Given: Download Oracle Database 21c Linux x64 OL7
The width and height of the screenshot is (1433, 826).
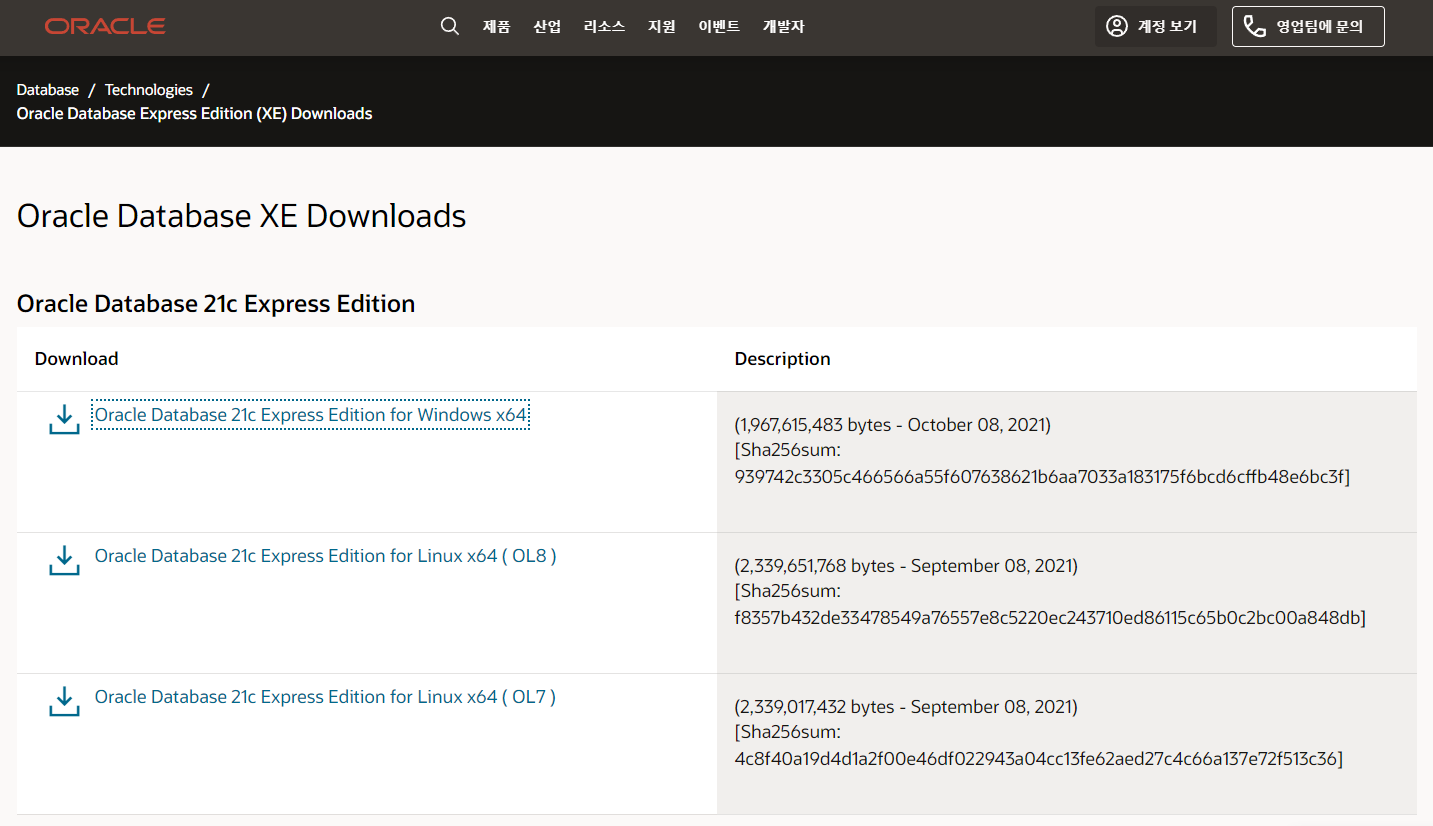Looking at the screenshot, I should tap(325, 696).
